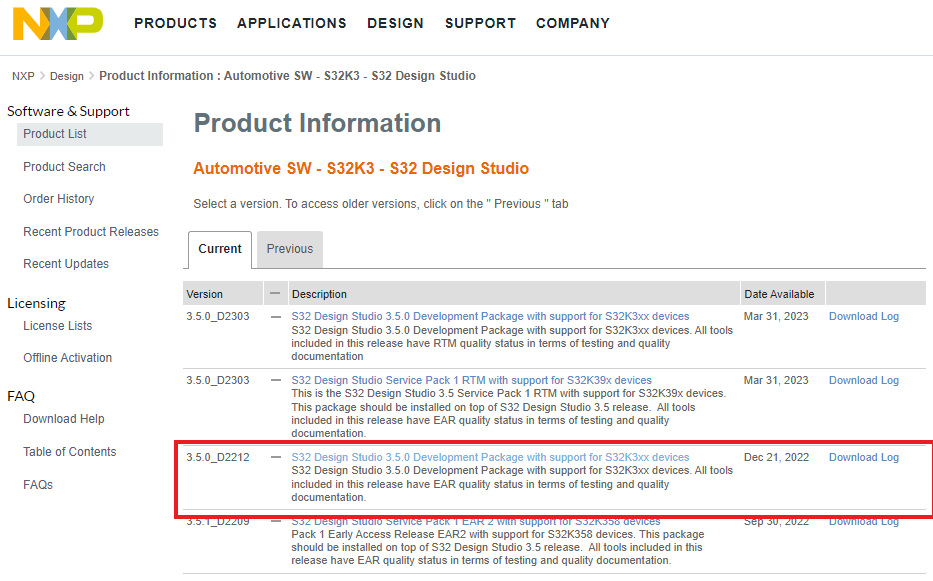The height and width of the screenshot is (581, 933).
Task: Open the Support menu
Action: coord(480,23)
